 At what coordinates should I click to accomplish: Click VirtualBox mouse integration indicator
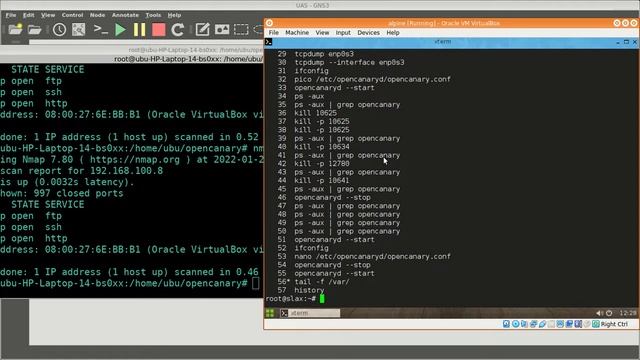(587, 324)
